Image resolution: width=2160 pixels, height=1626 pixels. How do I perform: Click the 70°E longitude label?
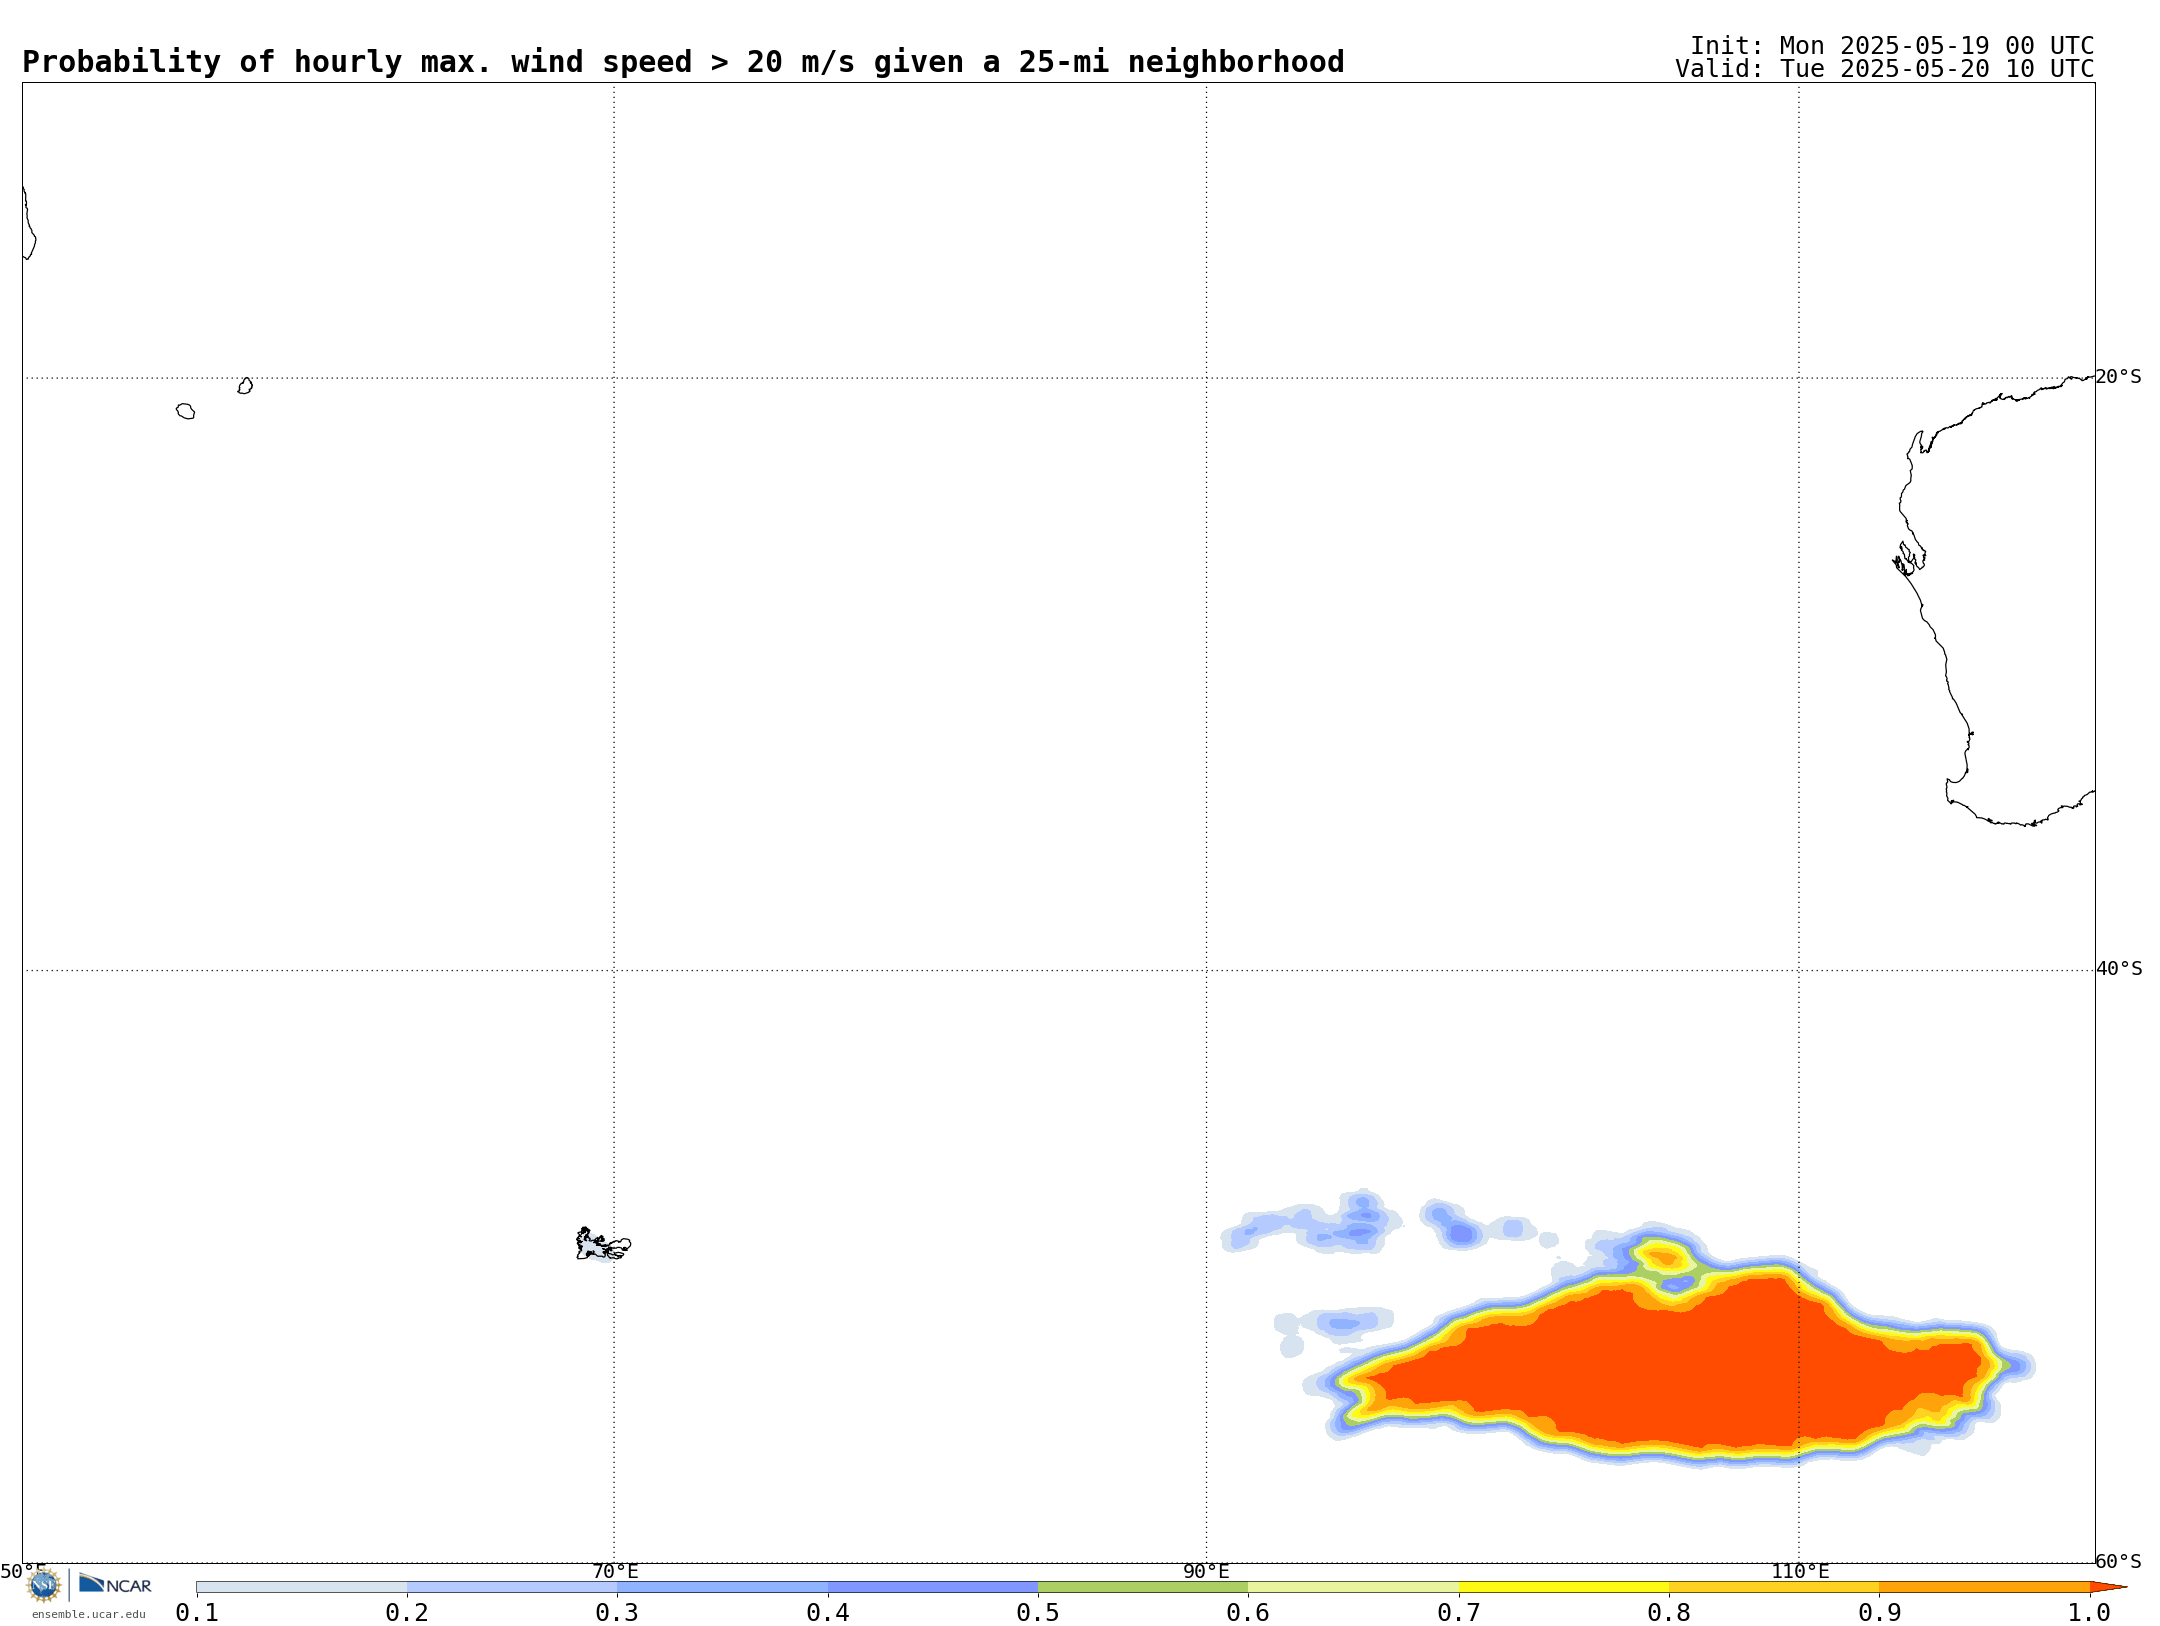coord(615,1571)
